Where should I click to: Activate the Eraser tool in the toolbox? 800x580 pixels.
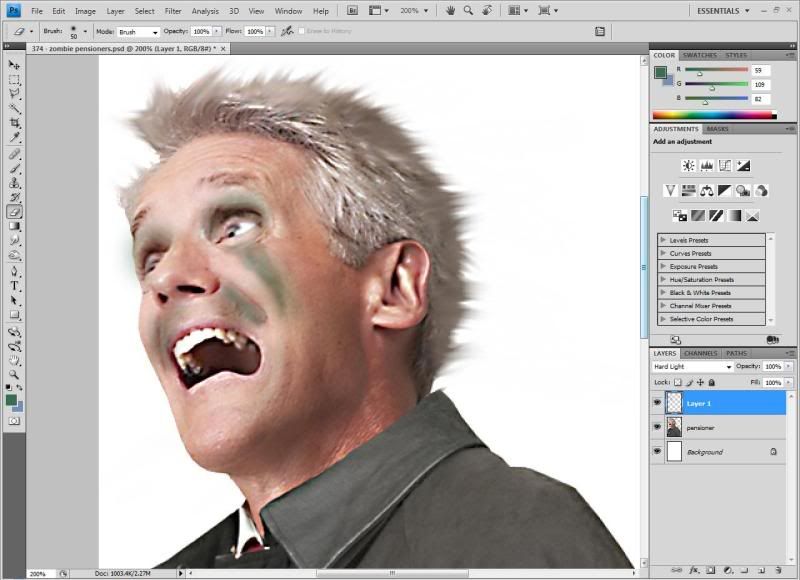click(14, 212)
